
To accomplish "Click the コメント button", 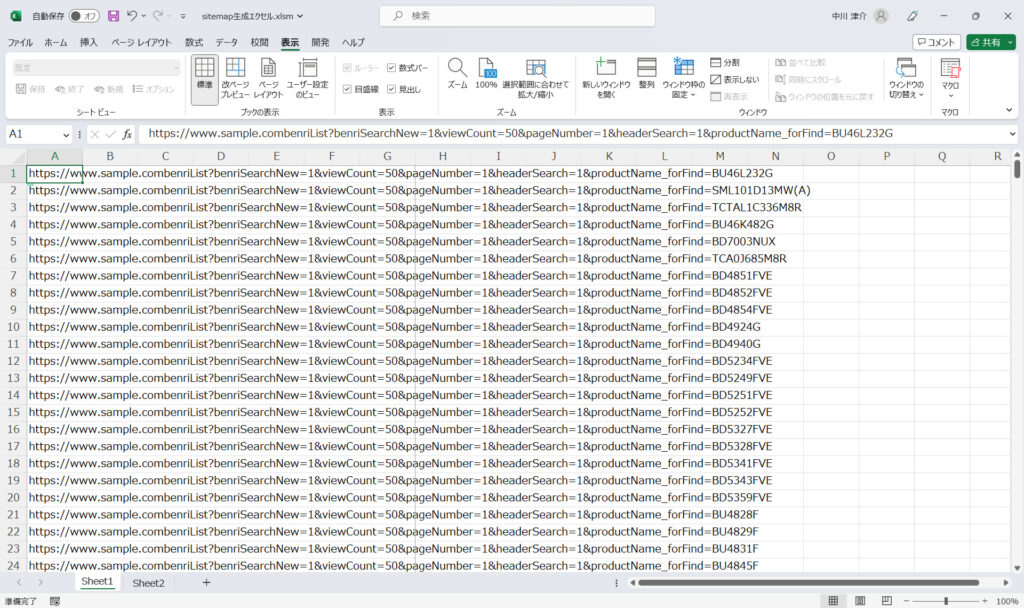I will point(936,42).
